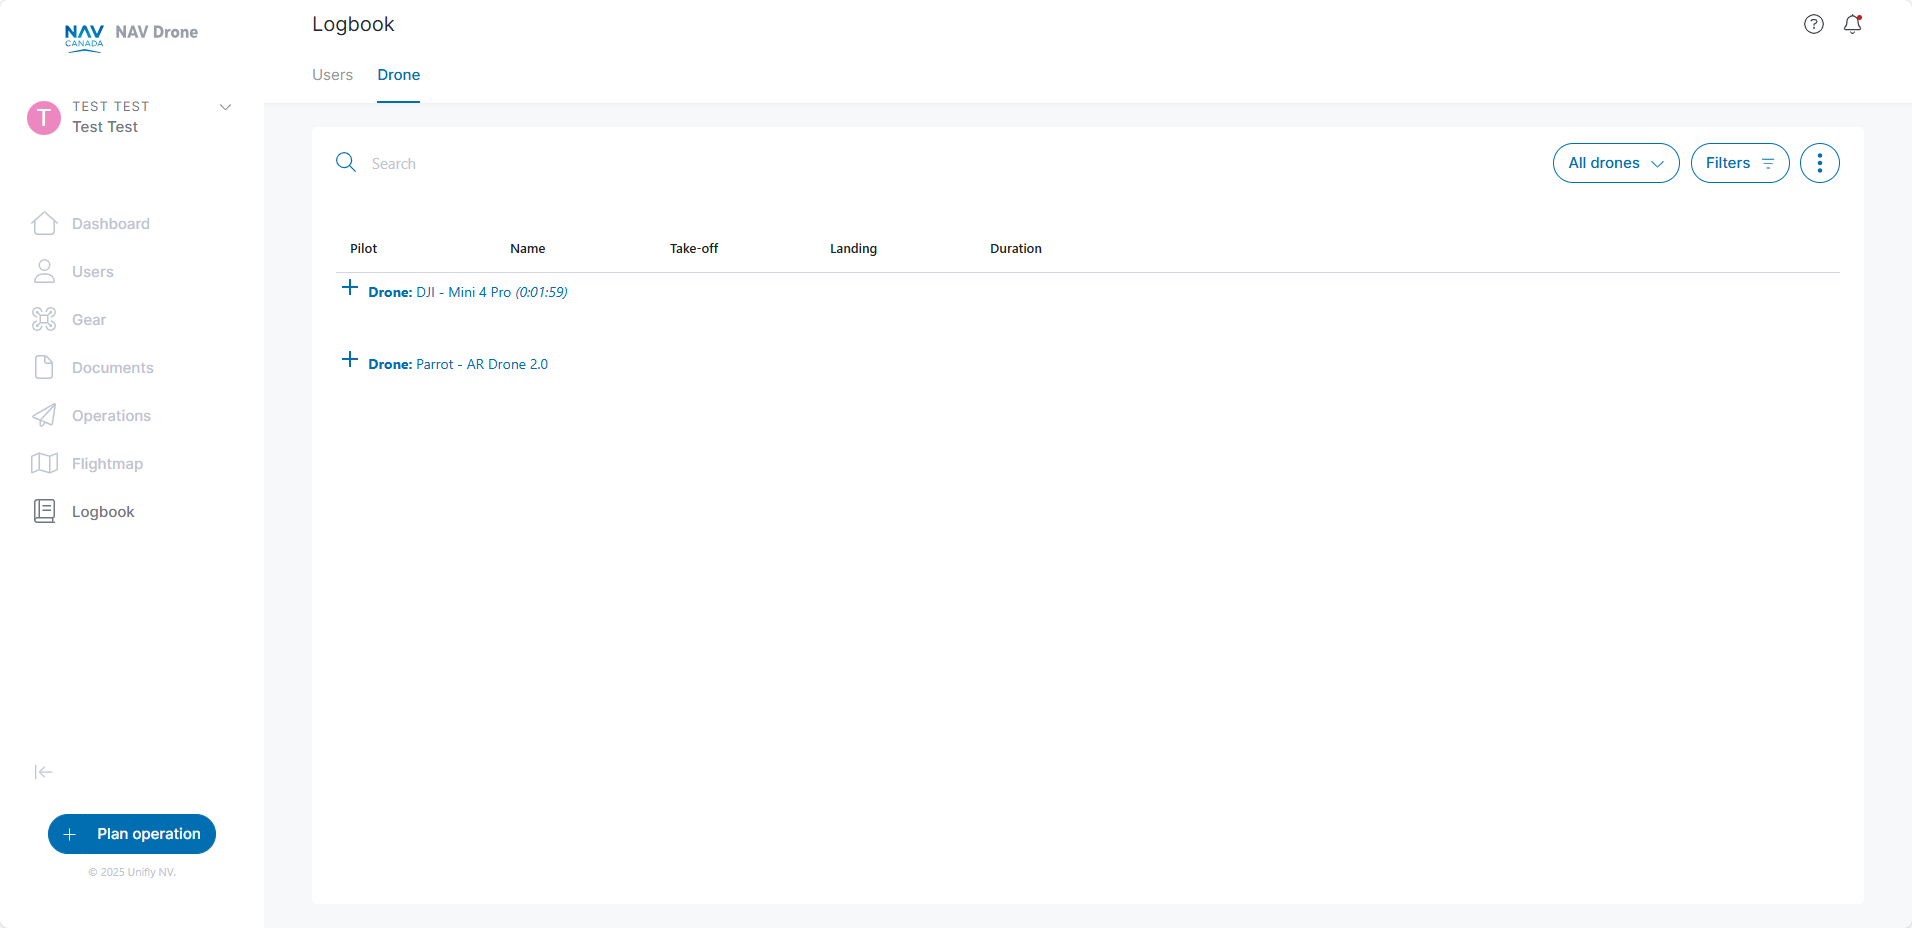Click the Gear drone icon
Viewport: 1912px width, 928px height.
[x=44, y=319]
